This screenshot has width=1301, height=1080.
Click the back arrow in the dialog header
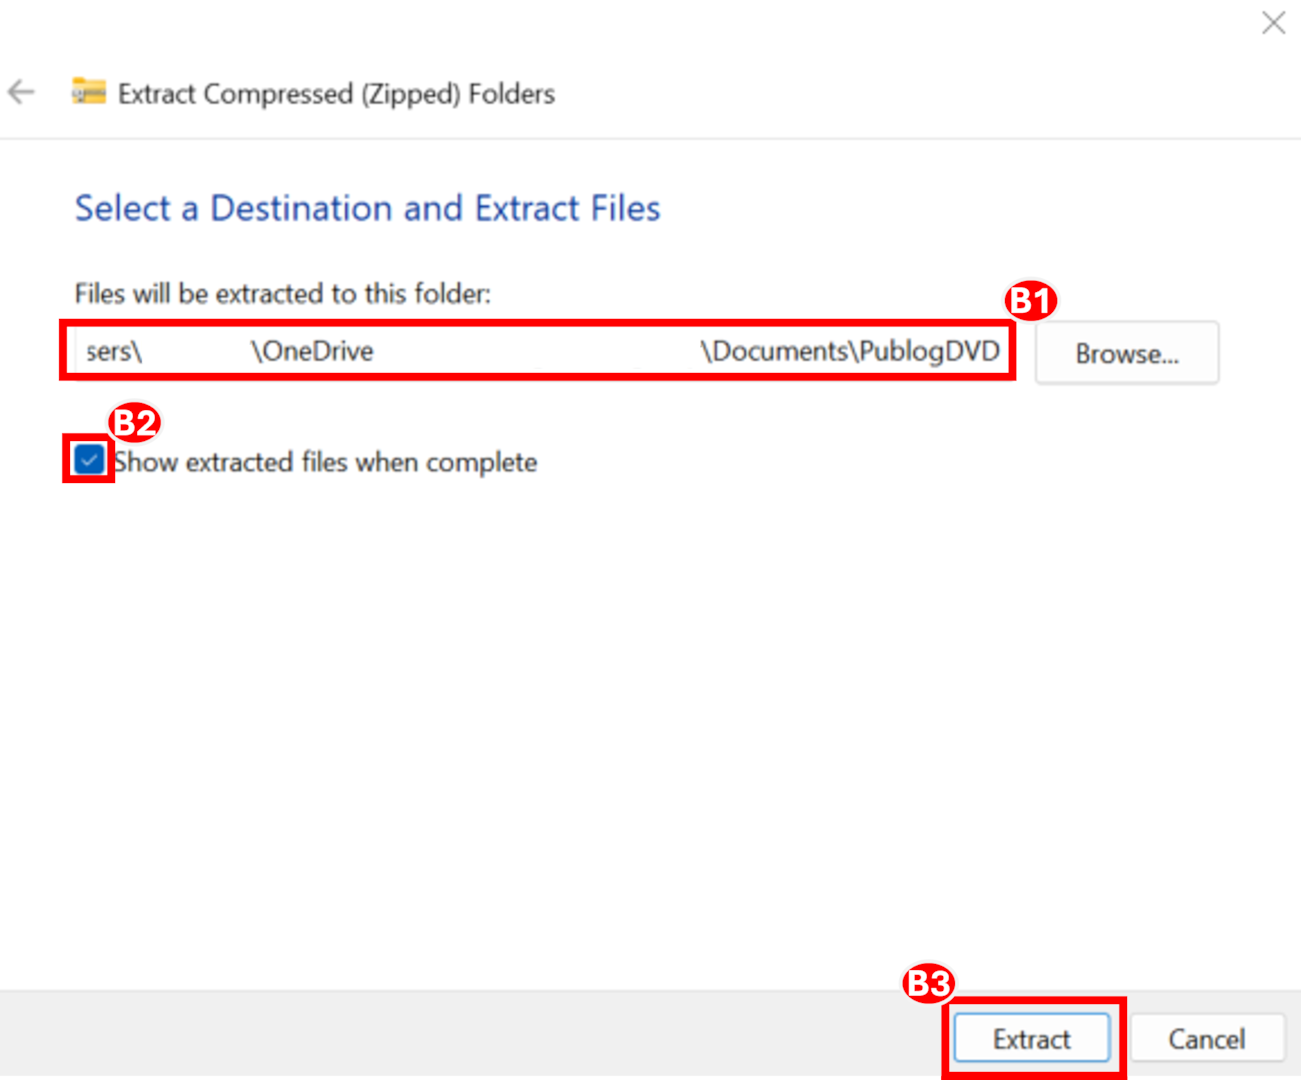(21, 93)
